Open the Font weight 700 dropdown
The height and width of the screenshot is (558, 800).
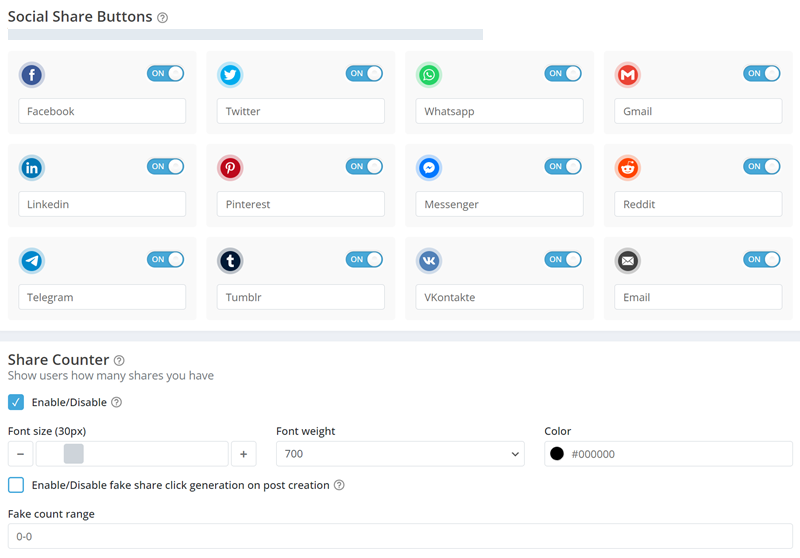[x=400, y=453]
